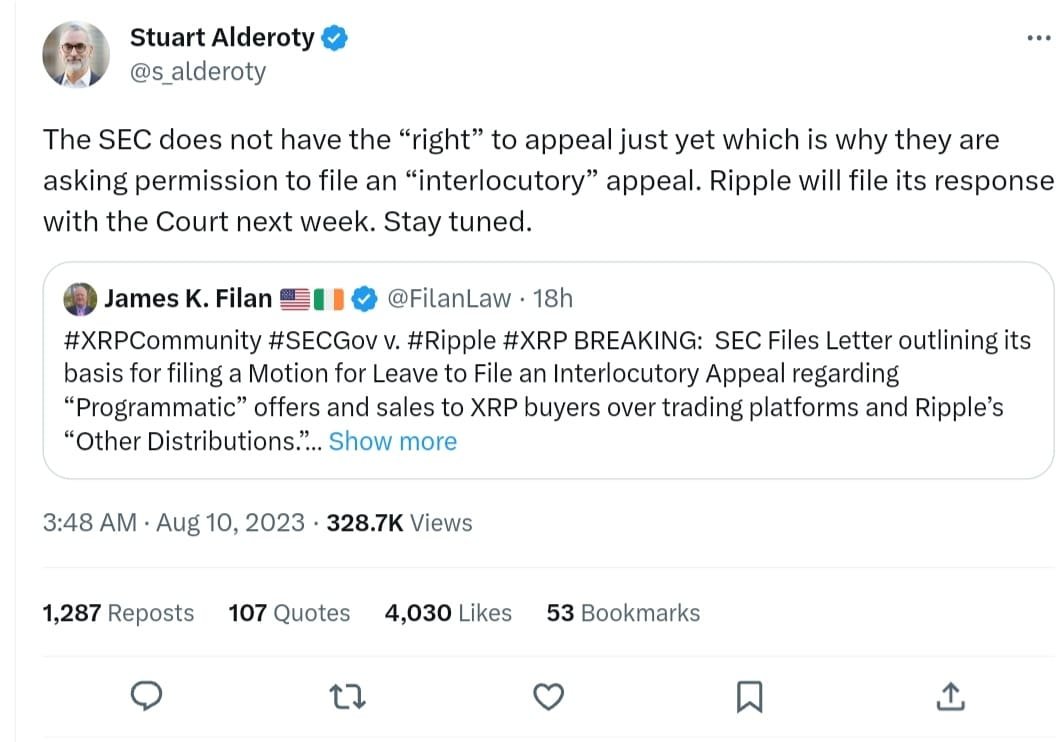
Task: View the 1,287 Reposts list
Action: (x=118, y=613)
